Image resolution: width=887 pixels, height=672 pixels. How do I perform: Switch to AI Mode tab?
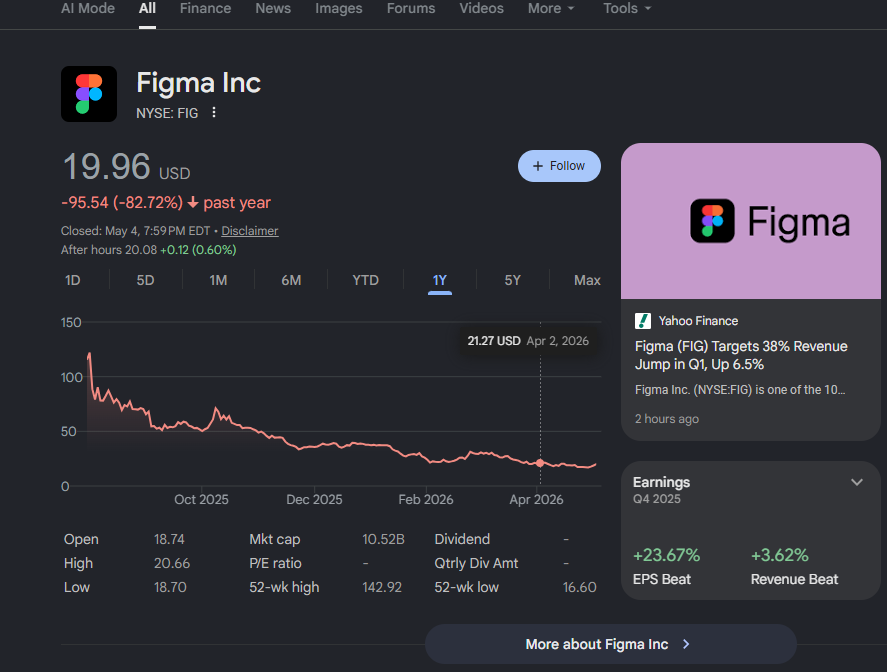pyautogui.click(x=88, y=8)
